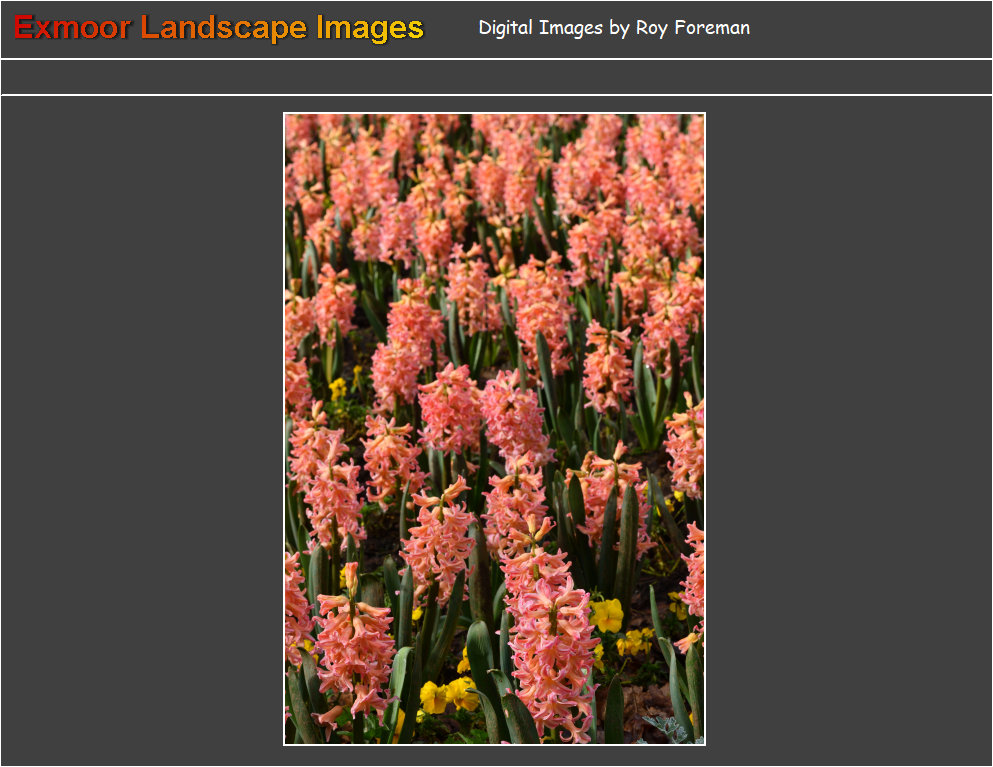This screenshot has width=993, height=767.
Task: Click the word "Landscape" in the heading
Action: tap(224, 28)
